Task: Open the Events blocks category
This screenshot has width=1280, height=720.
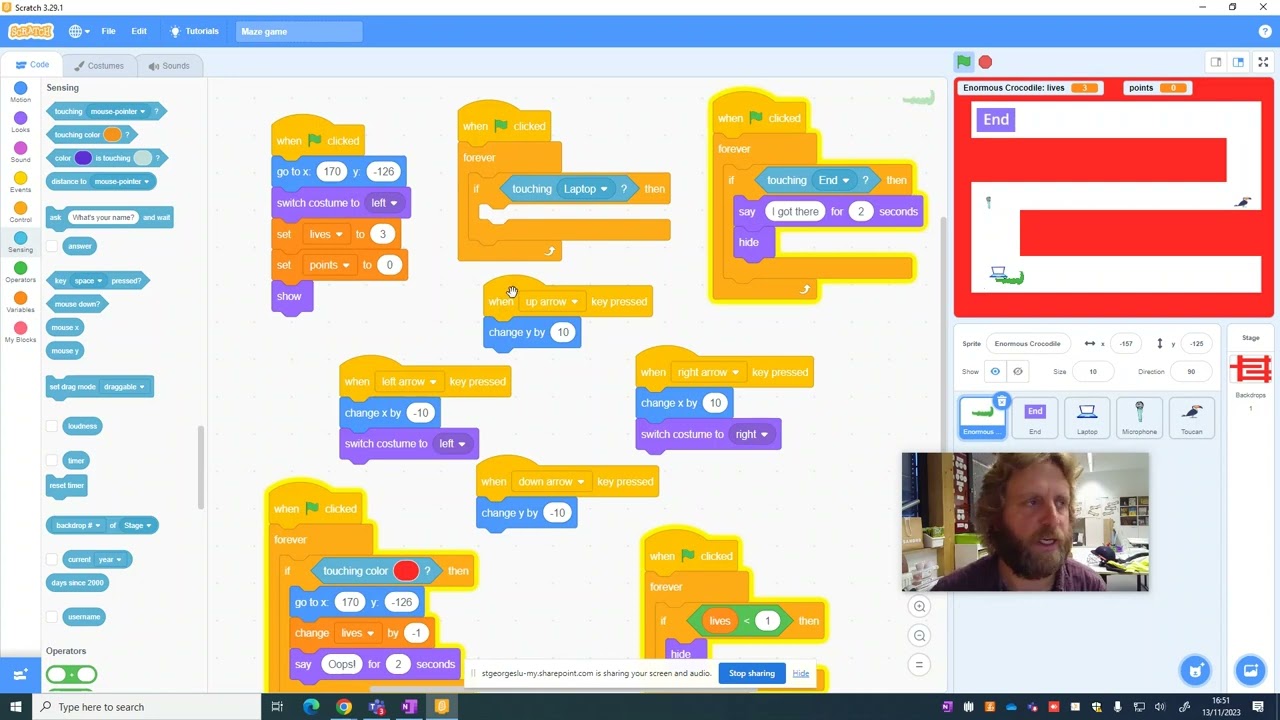Action: 20,183
